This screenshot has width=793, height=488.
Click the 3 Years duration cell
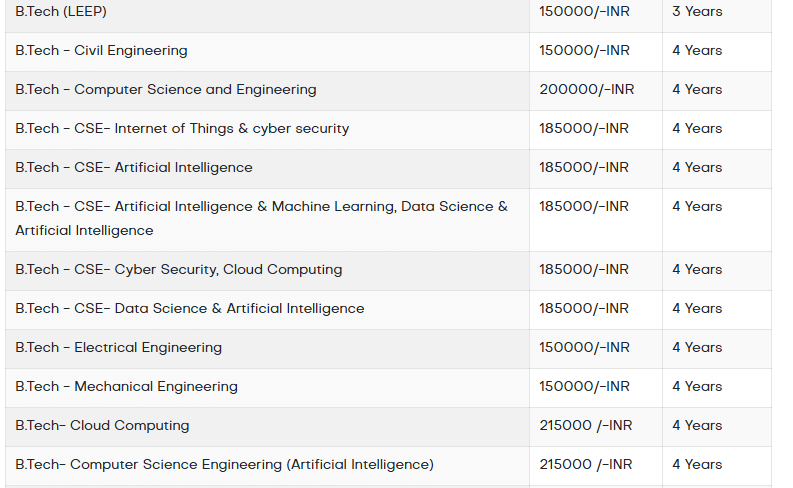[697, 12]
